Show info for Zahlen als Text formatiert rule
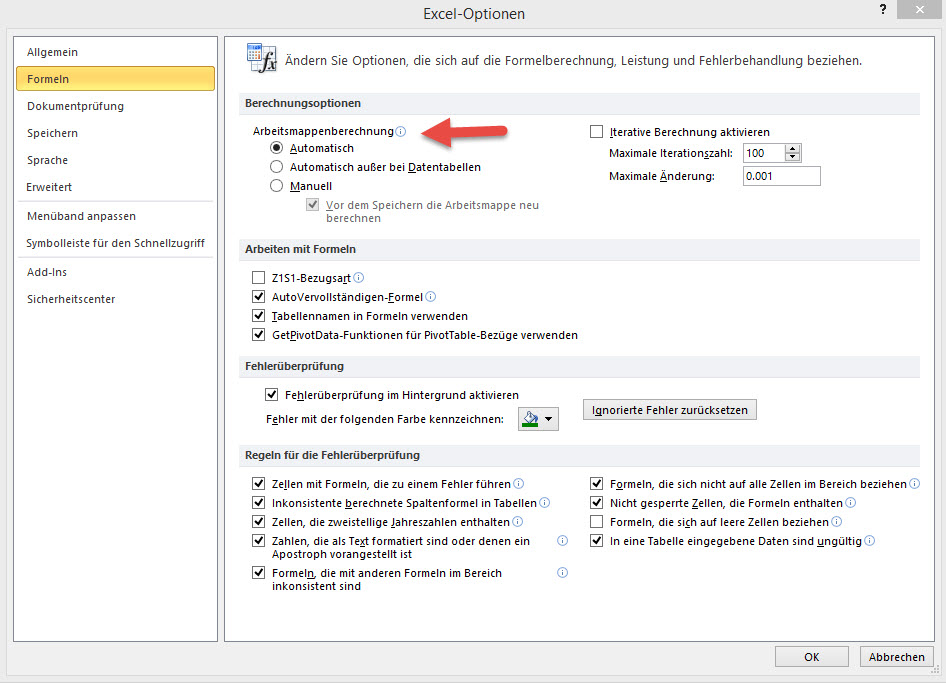Viewport: 946px width, 683px height. (562, 540)
